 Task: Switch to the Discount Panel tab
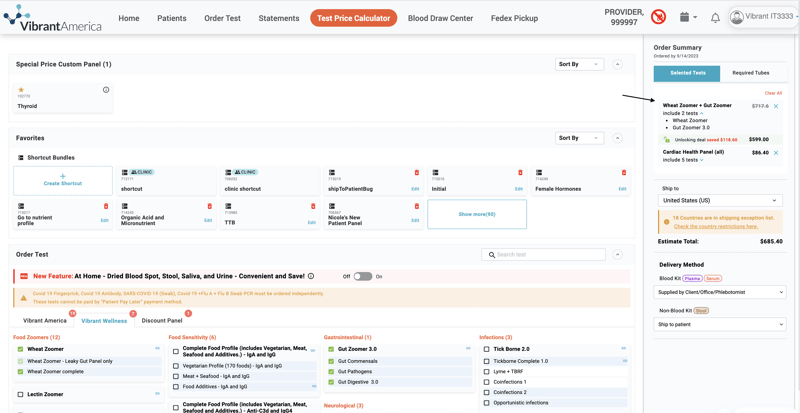tap(161, 321)
